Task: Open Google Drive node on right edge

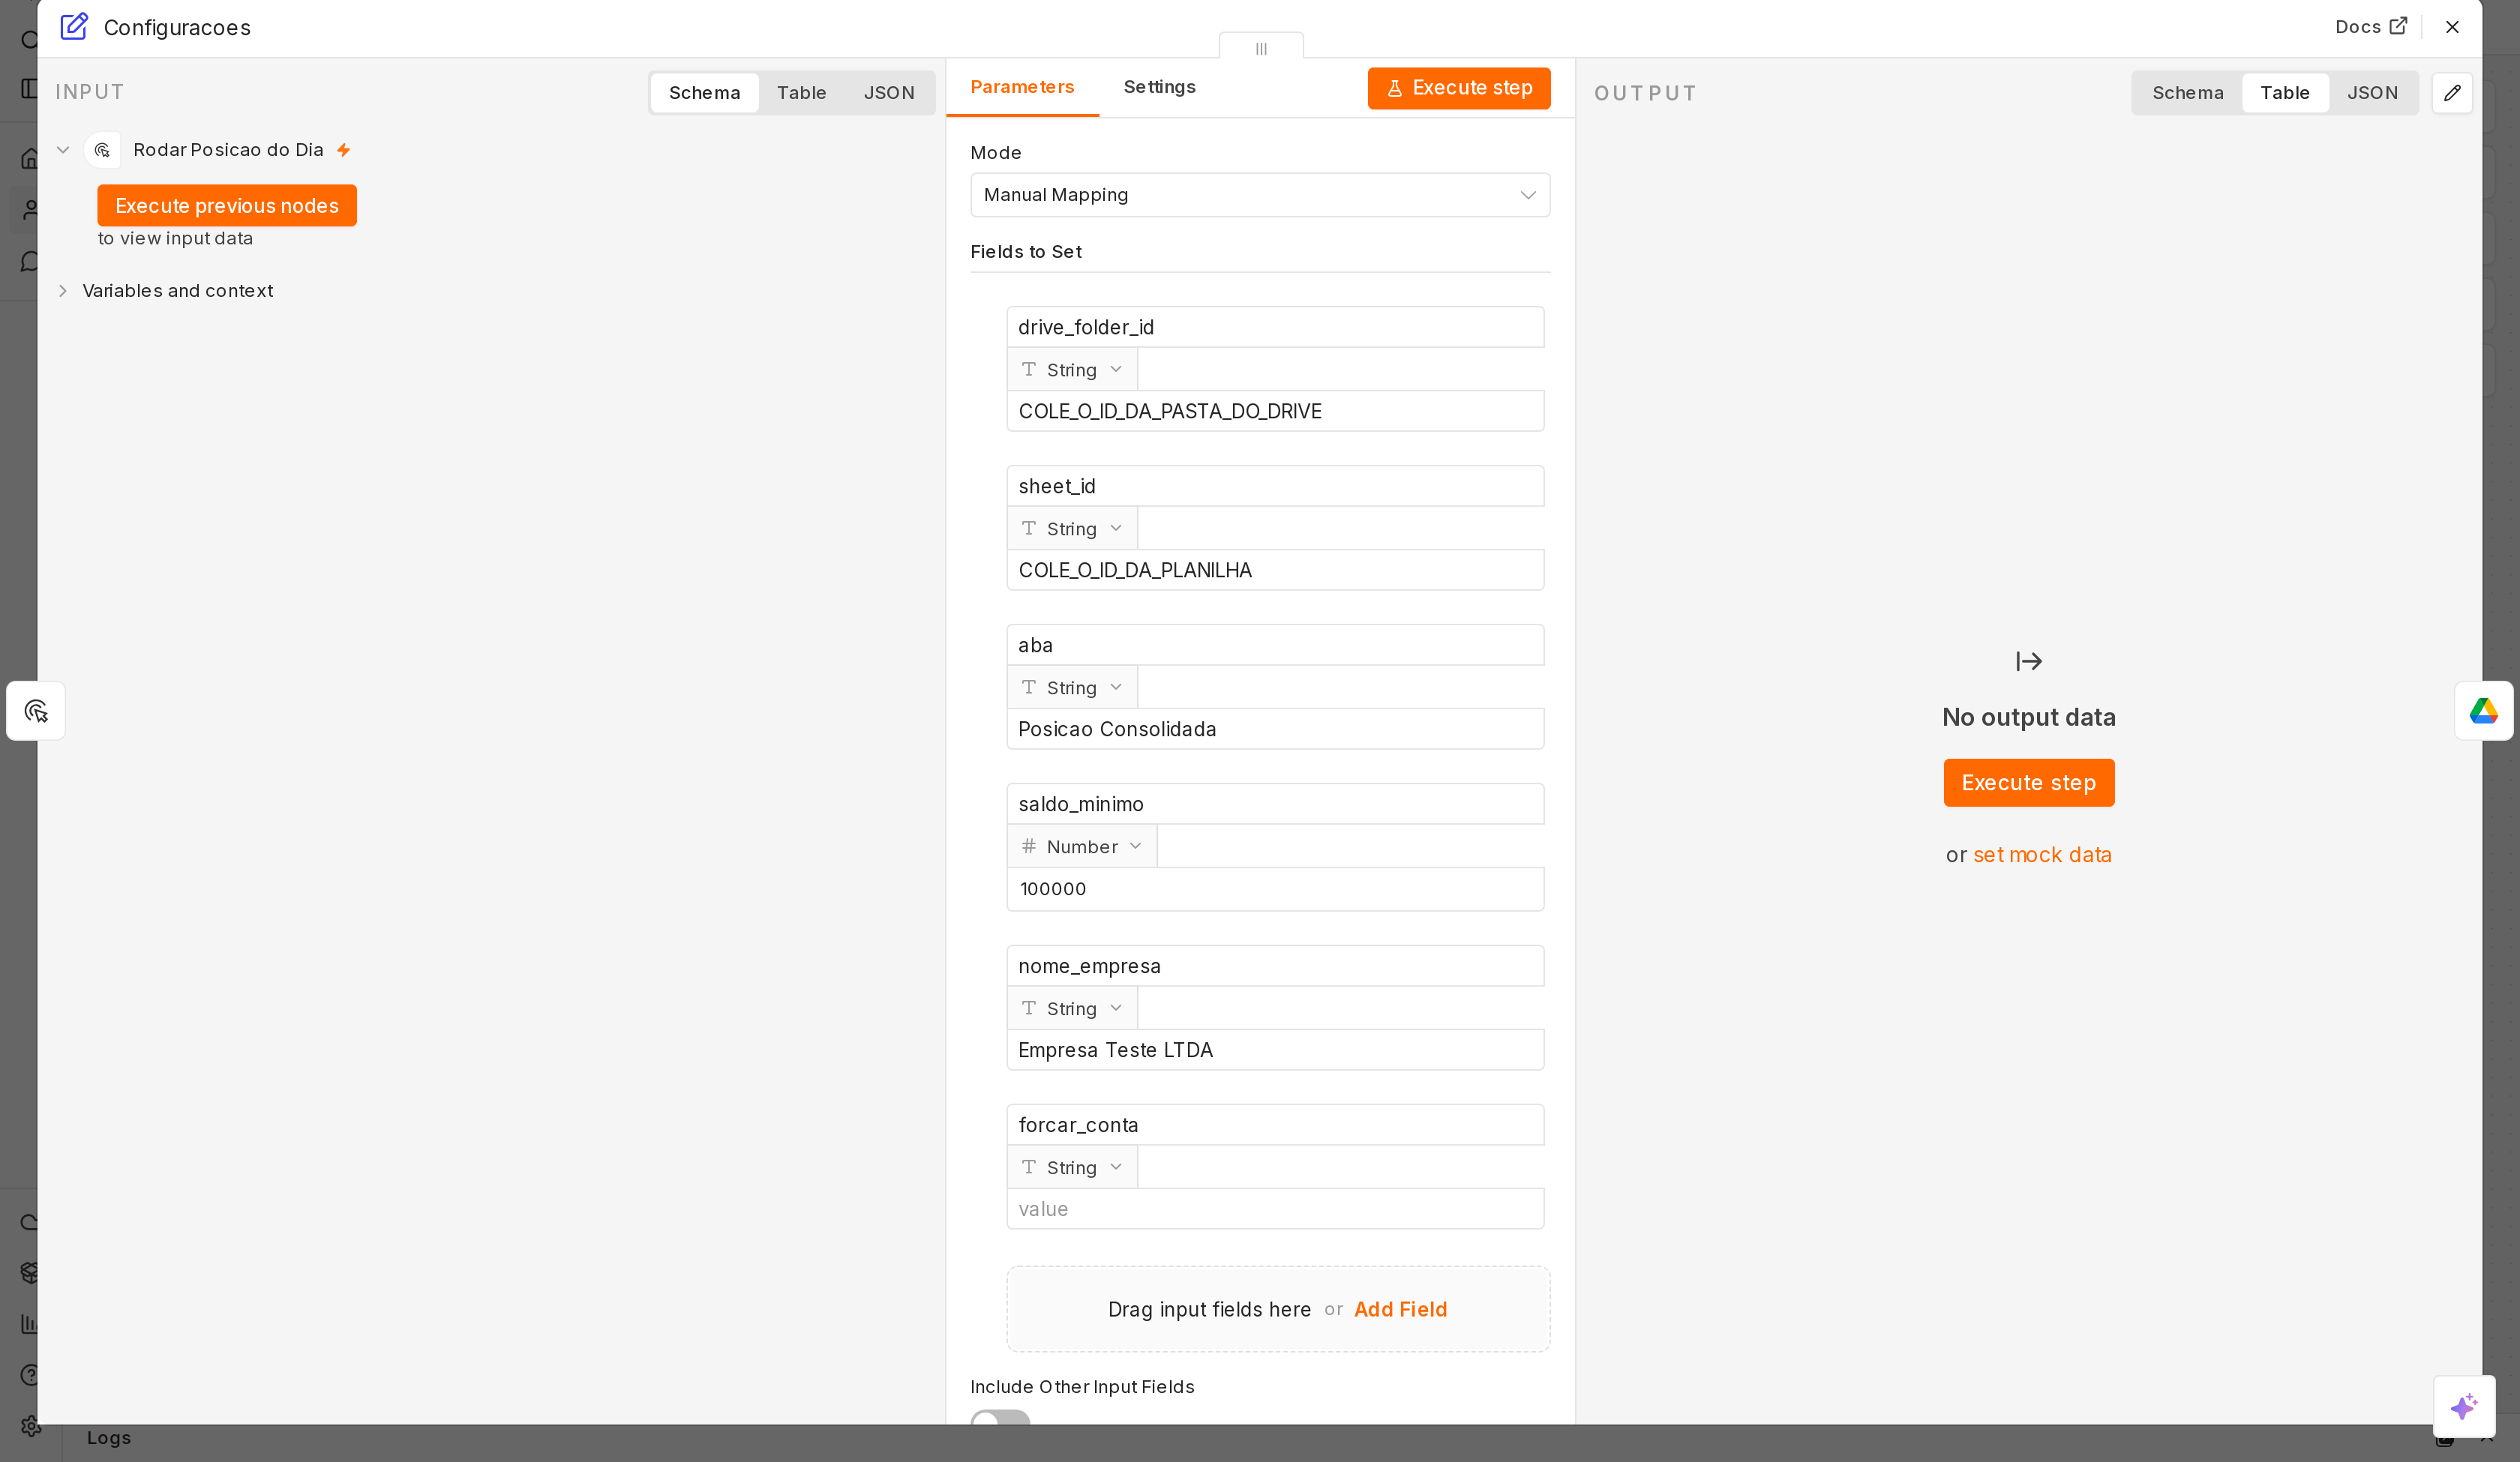Action: (2483, 711)
